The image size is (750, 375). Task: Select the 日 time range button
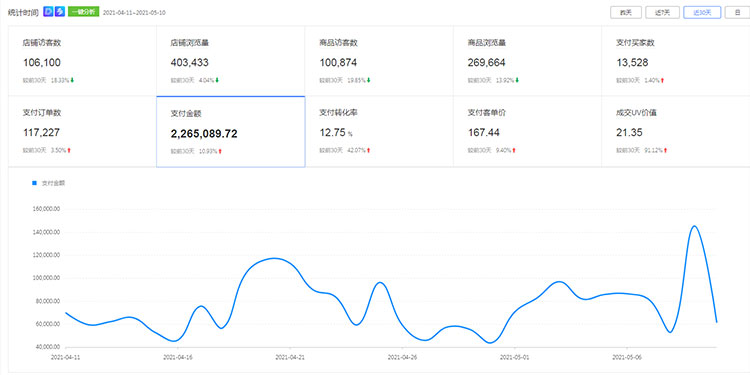[738, 12]
